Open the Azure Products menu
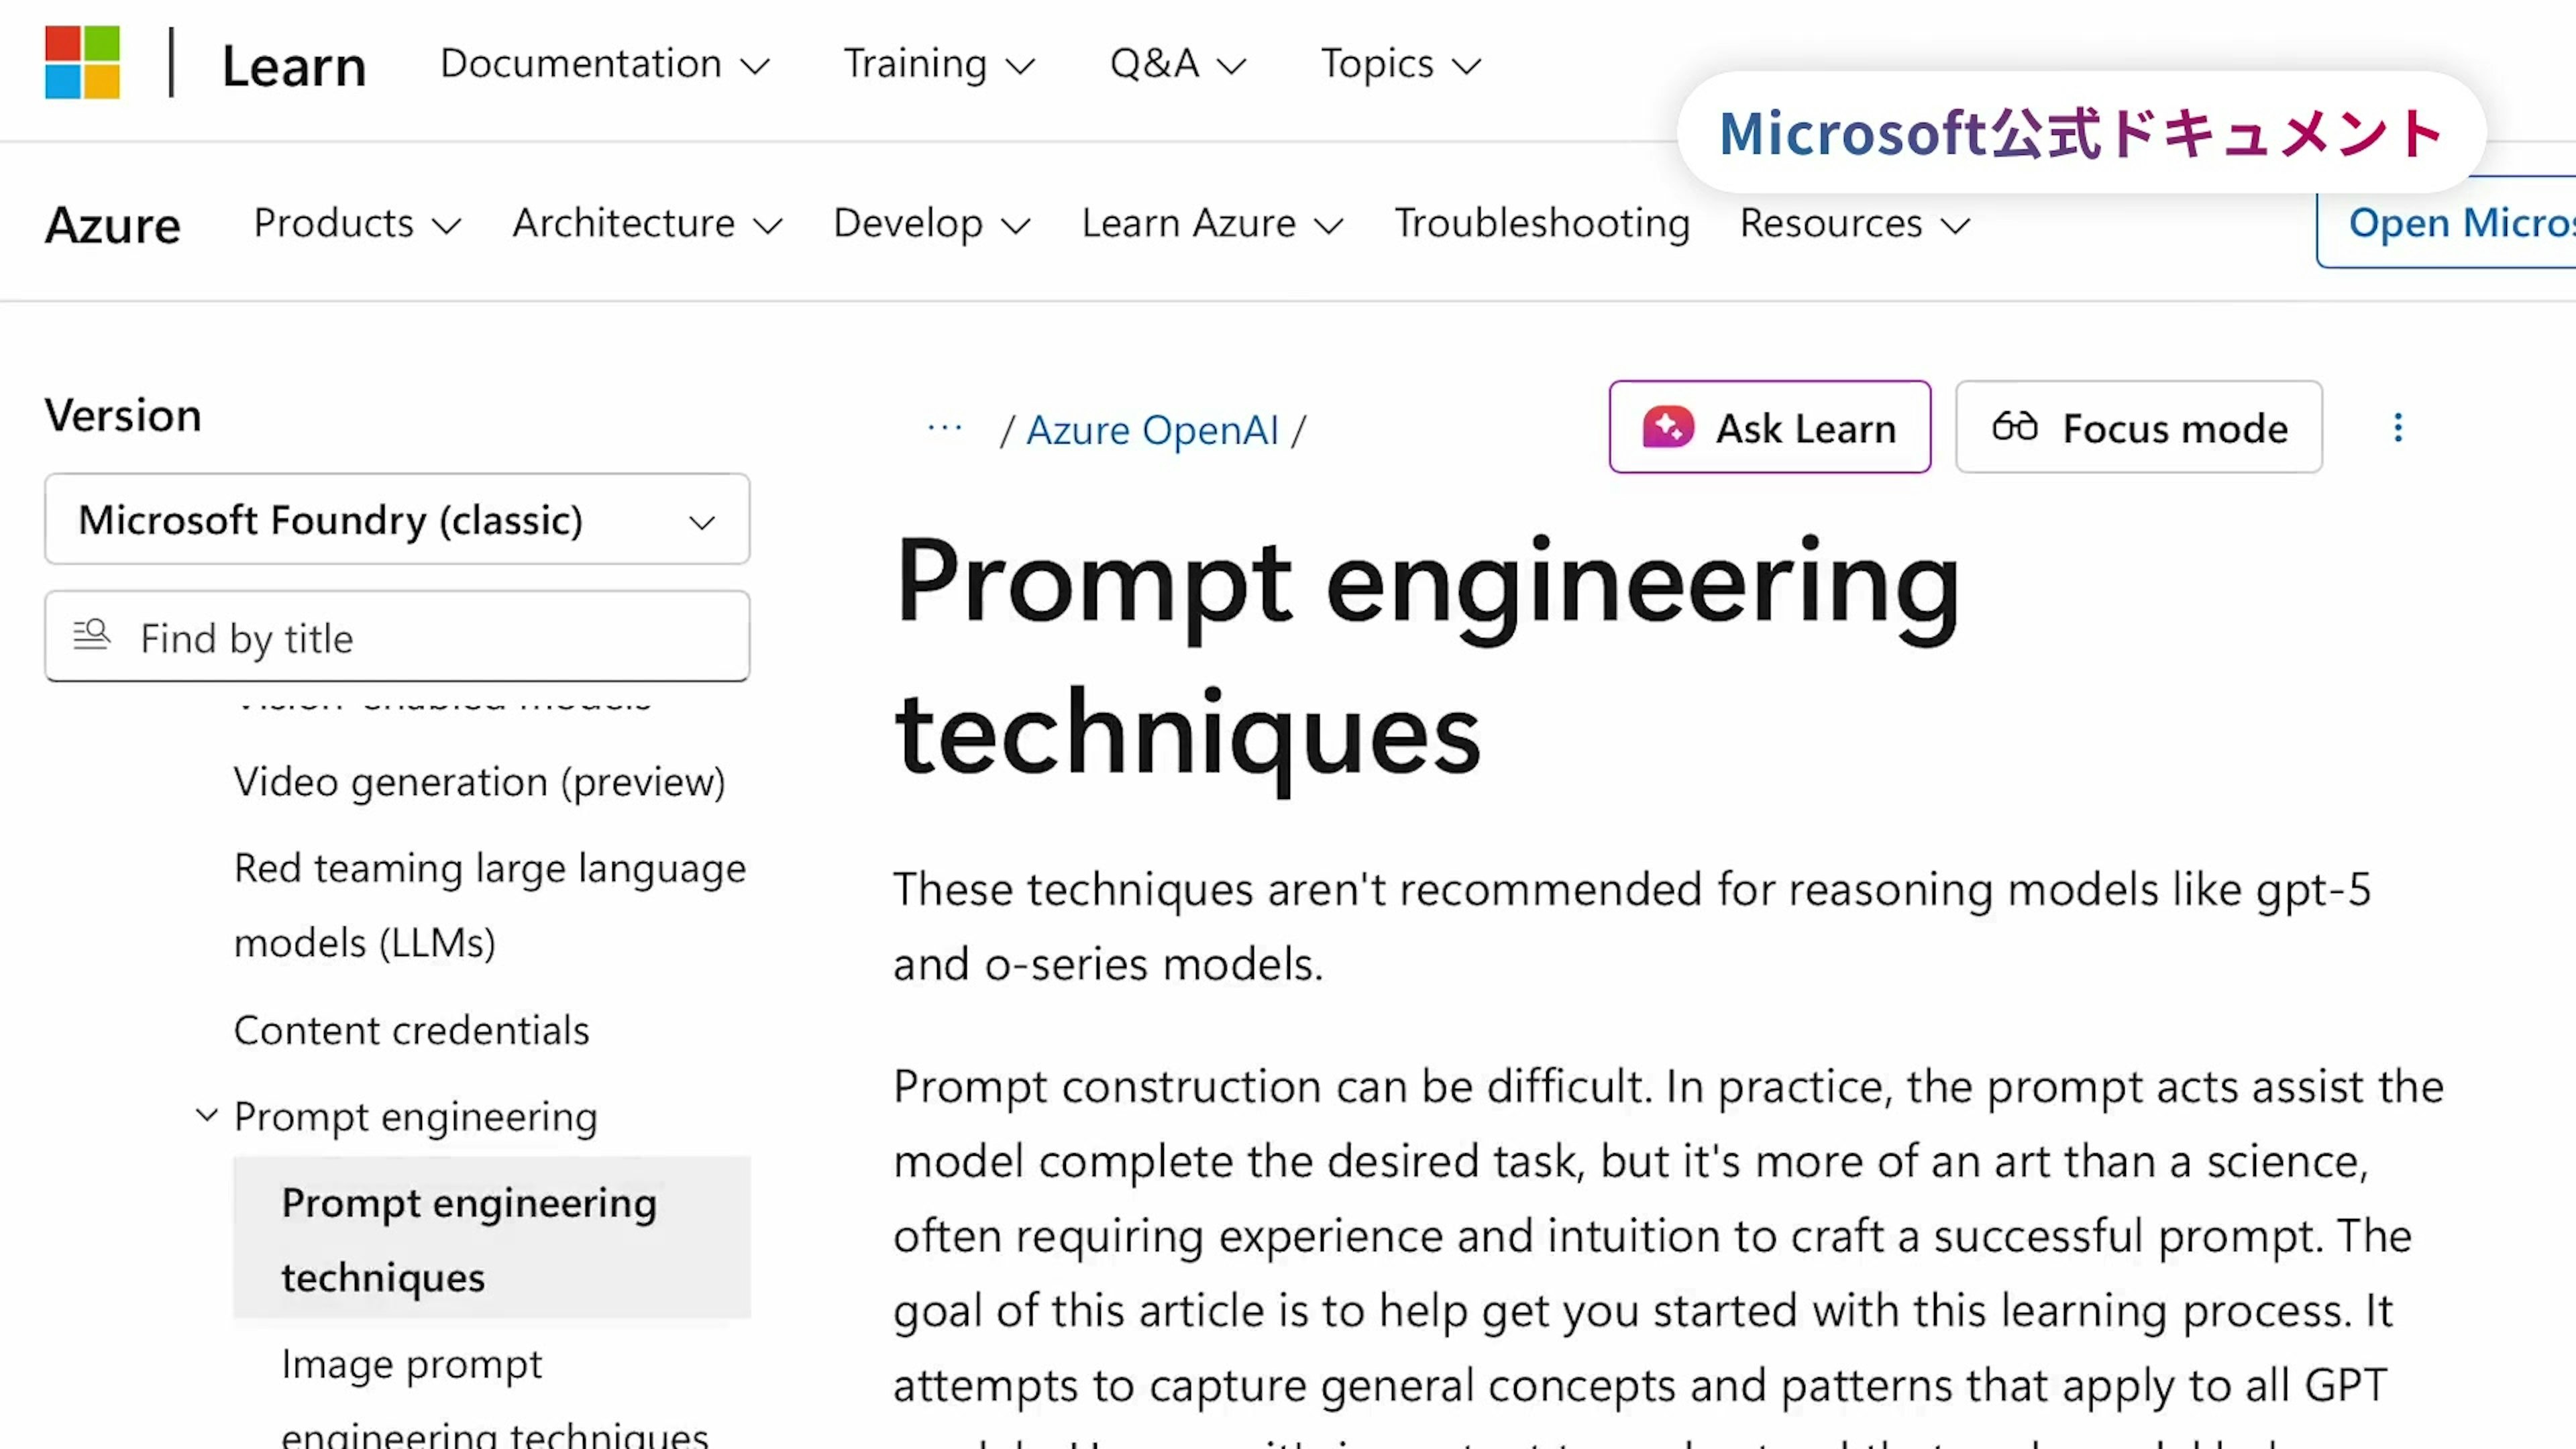Screen dimensions: 2576x1449 click(356, 223)
